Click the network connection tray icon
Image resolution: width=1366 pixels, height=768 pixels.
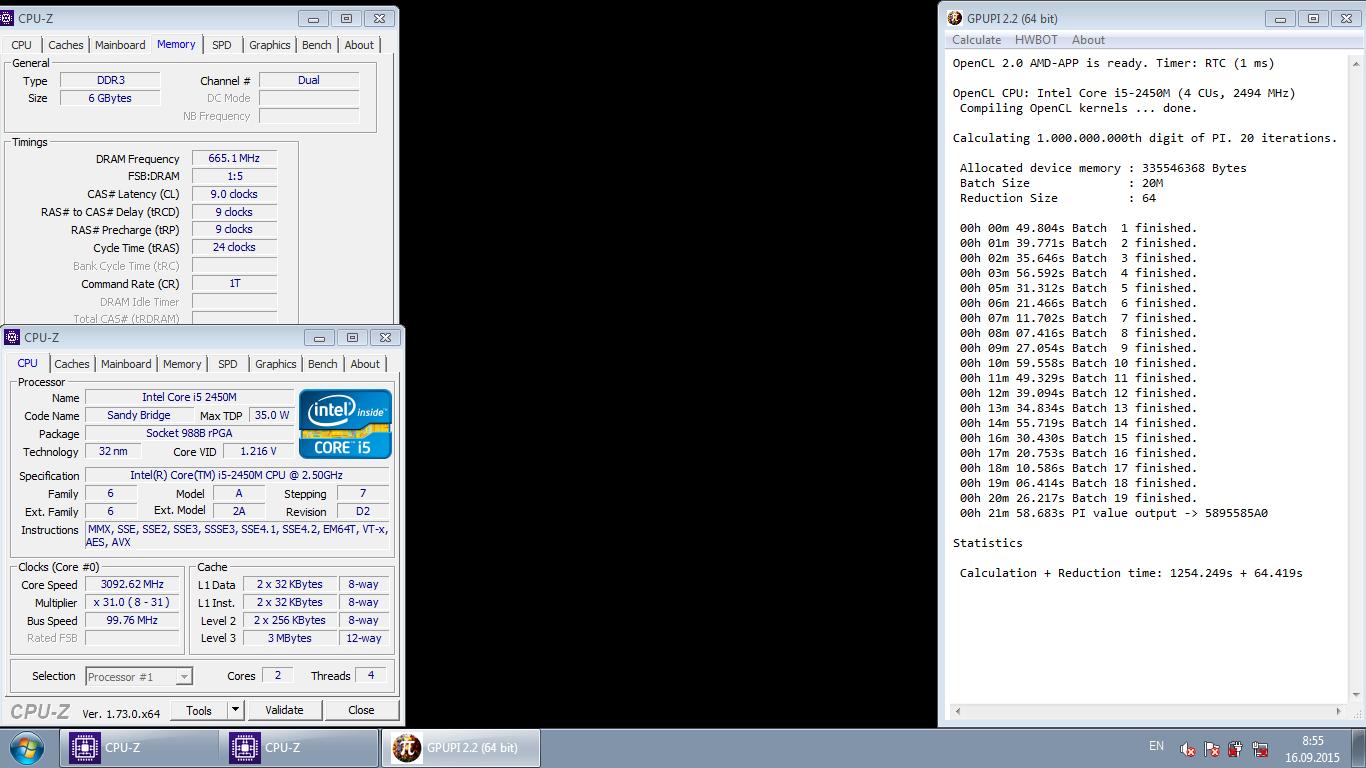click(x=1260, y=749)
